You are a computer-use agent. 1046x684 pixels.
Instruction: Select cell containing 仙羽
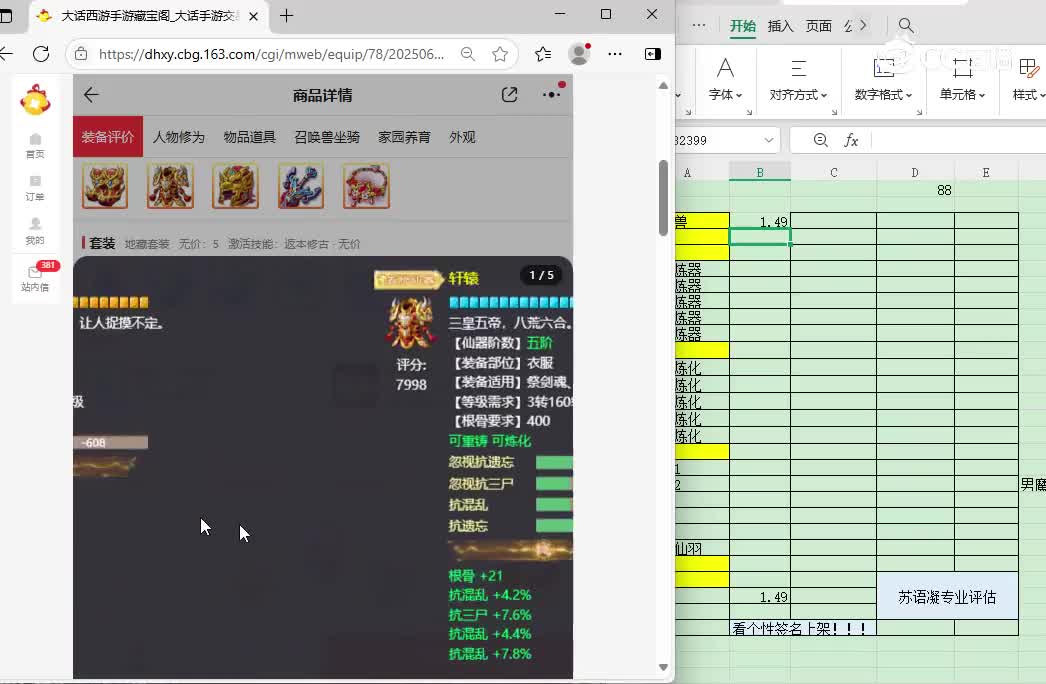(702, 549)
